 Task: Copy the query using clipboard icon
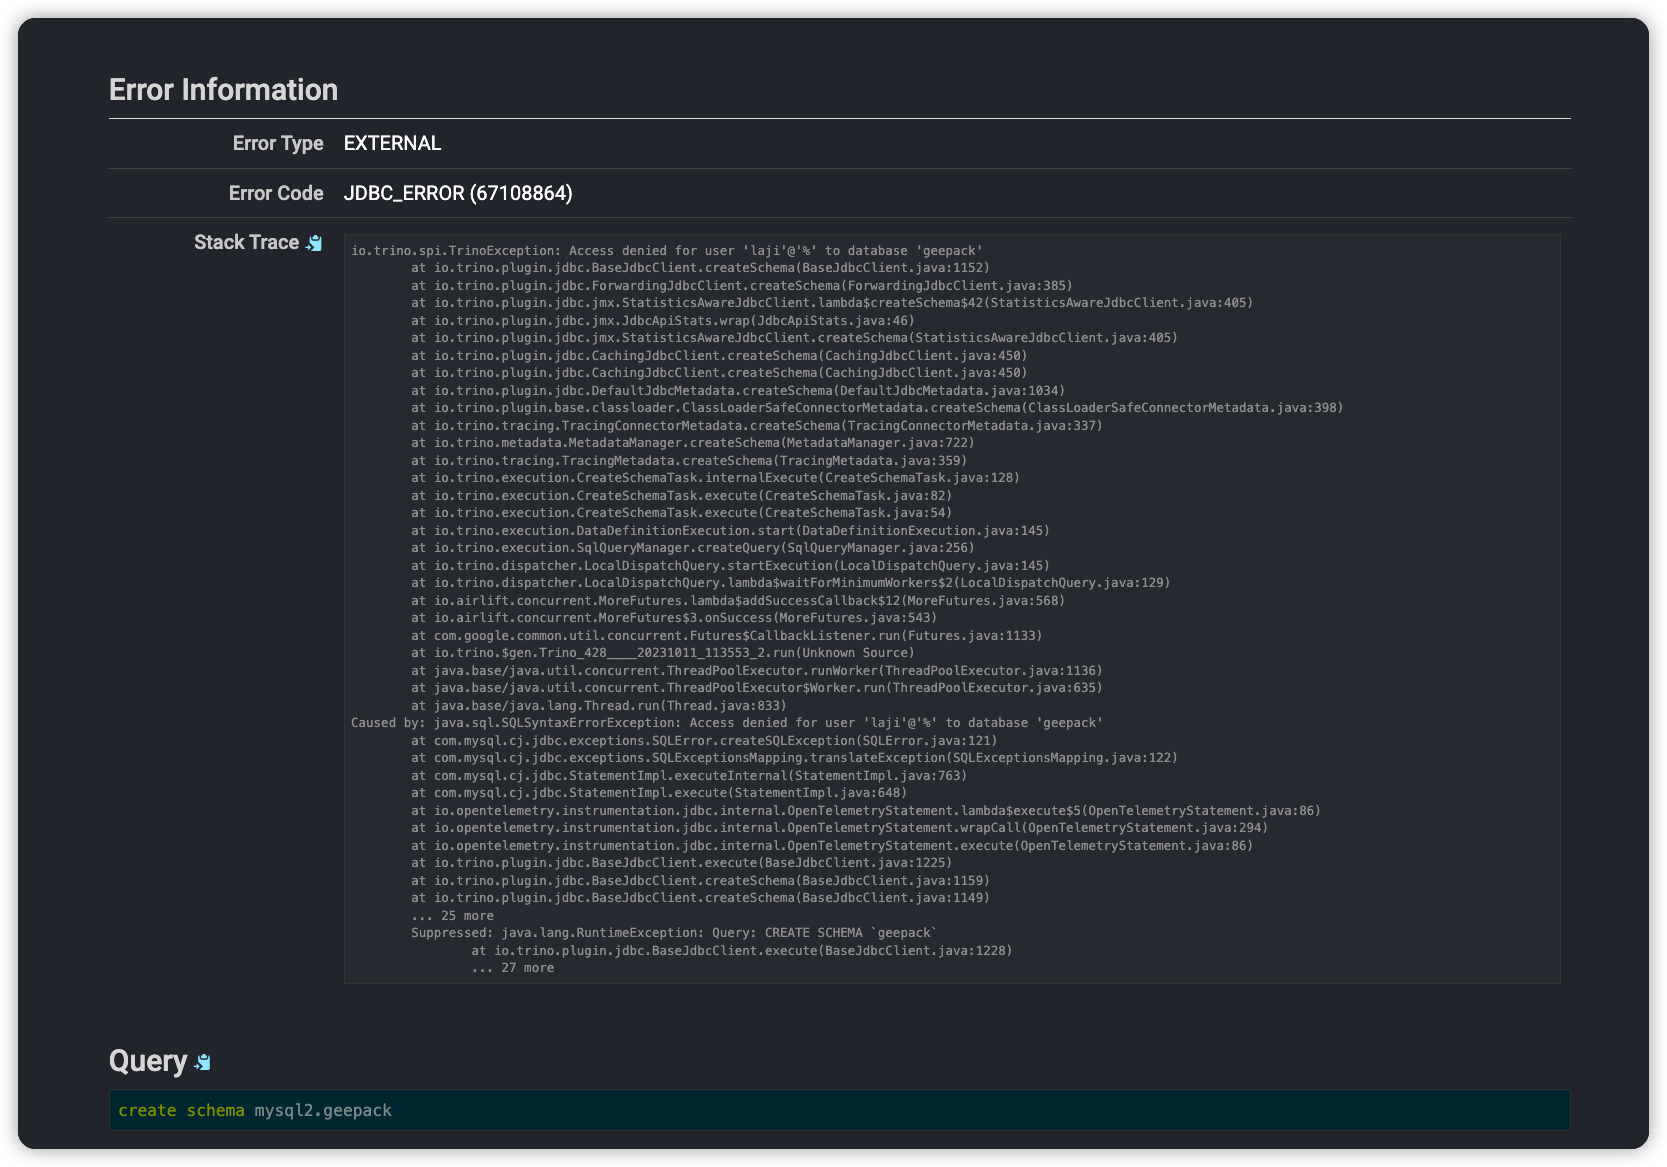[x=203, y=1062]
